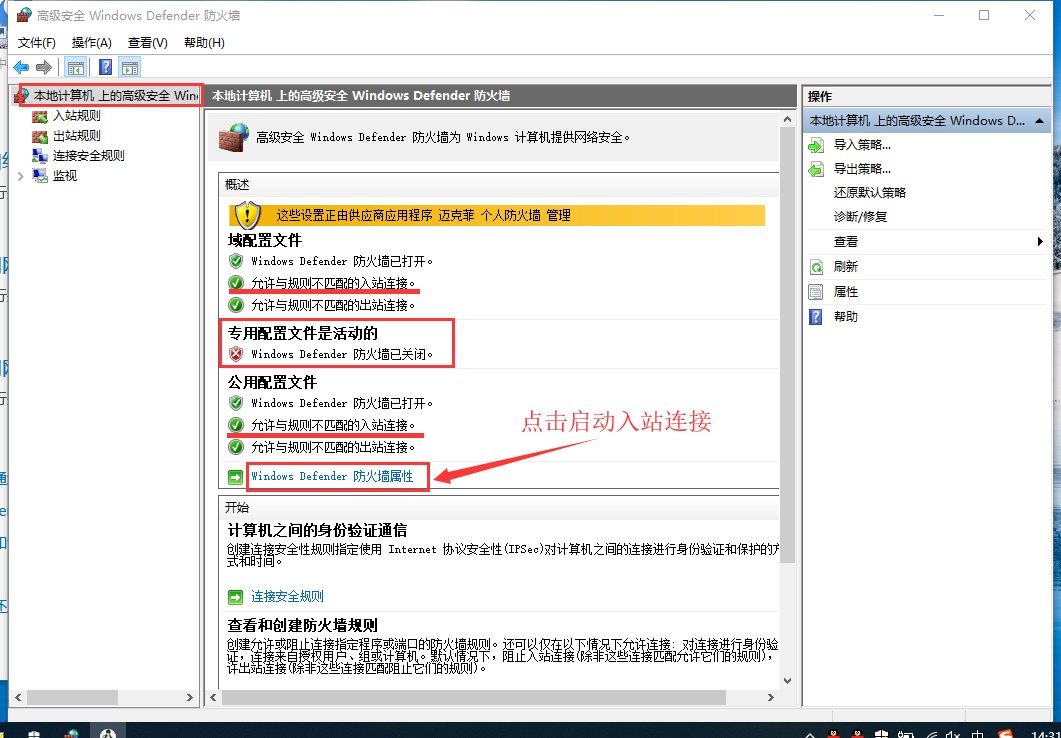Click 还原默认策略 in the actions pane
The image size is (1061, 738).
point(870,193)
